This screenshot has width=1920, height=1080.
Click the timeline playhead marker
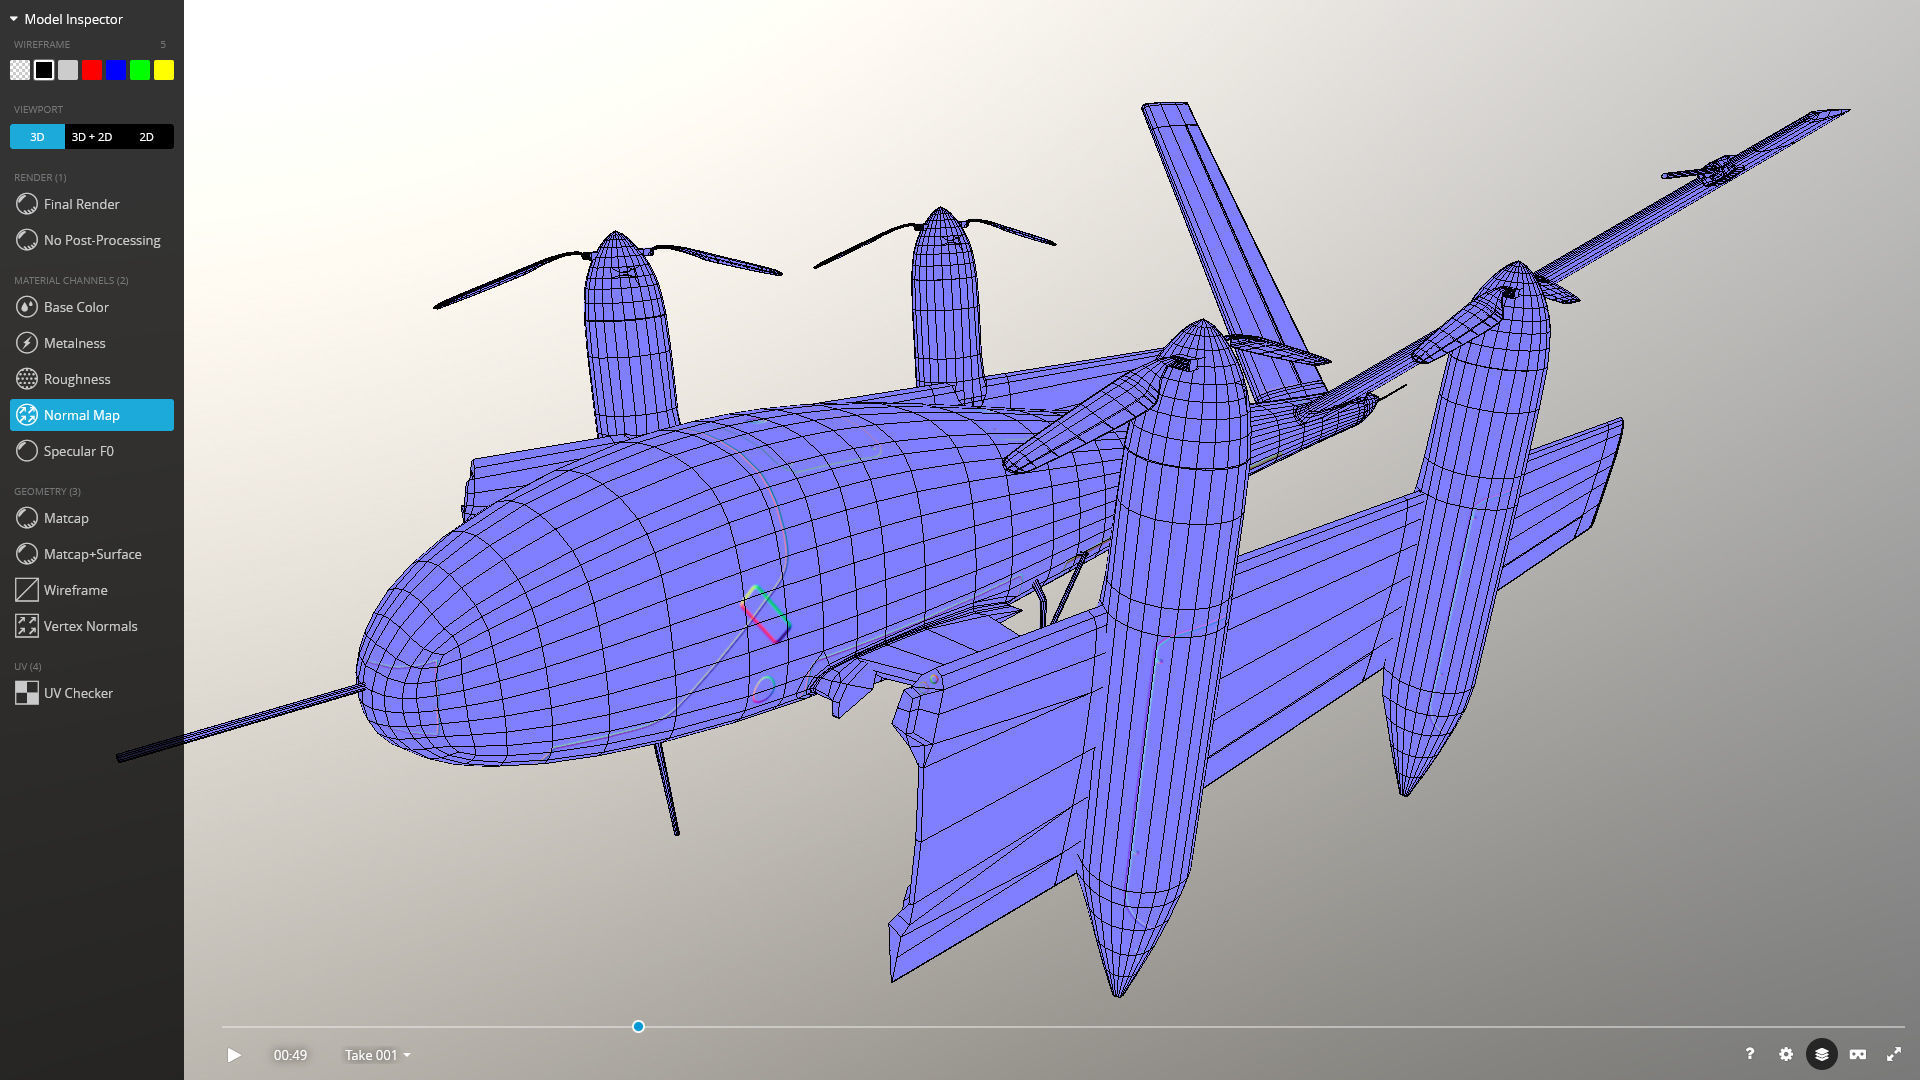tap(638, 1027)
